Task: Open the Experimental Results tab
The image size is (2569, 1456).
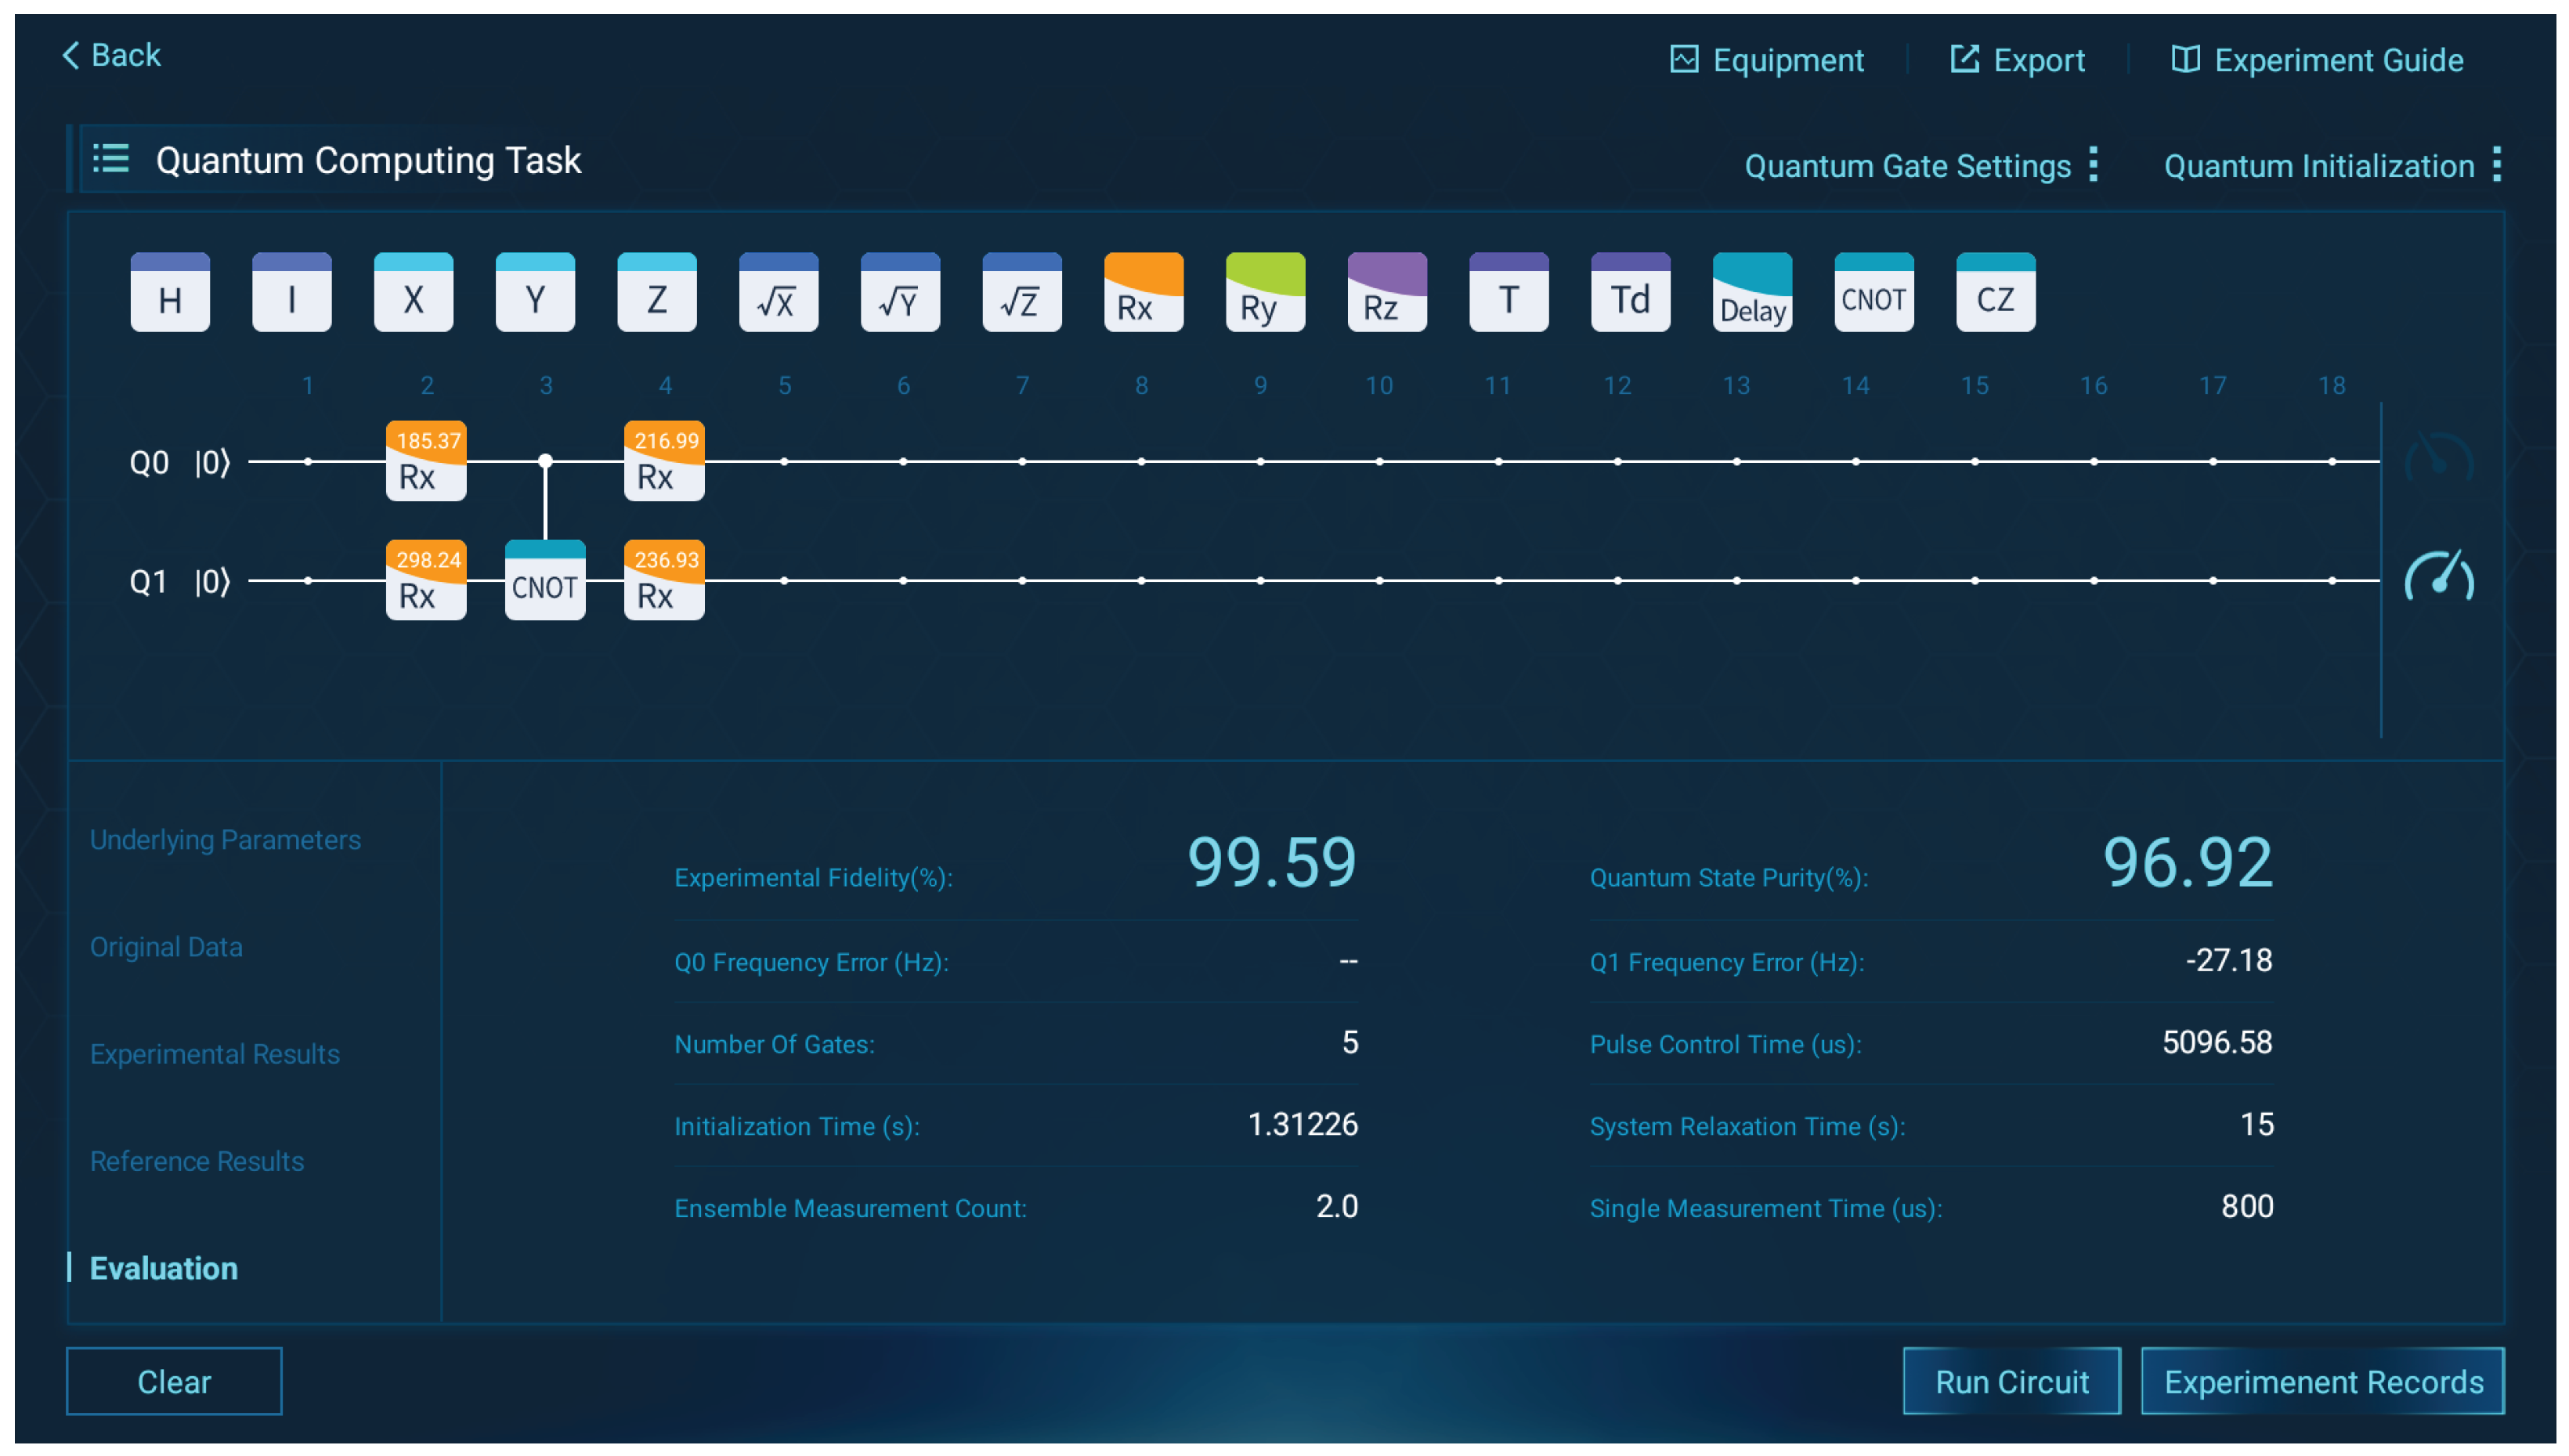Action: click(214, 1053)
